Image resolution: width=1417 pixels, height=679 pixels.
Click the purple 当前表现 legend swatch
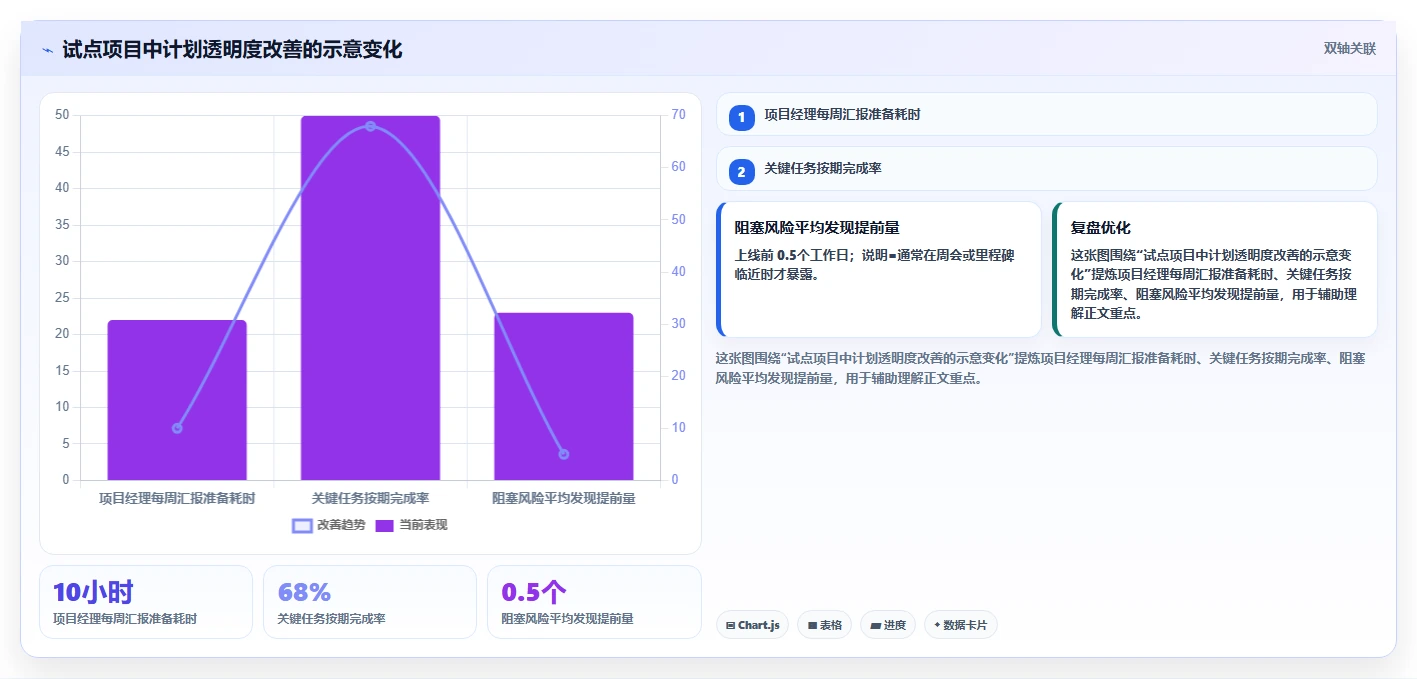(385, 525)
